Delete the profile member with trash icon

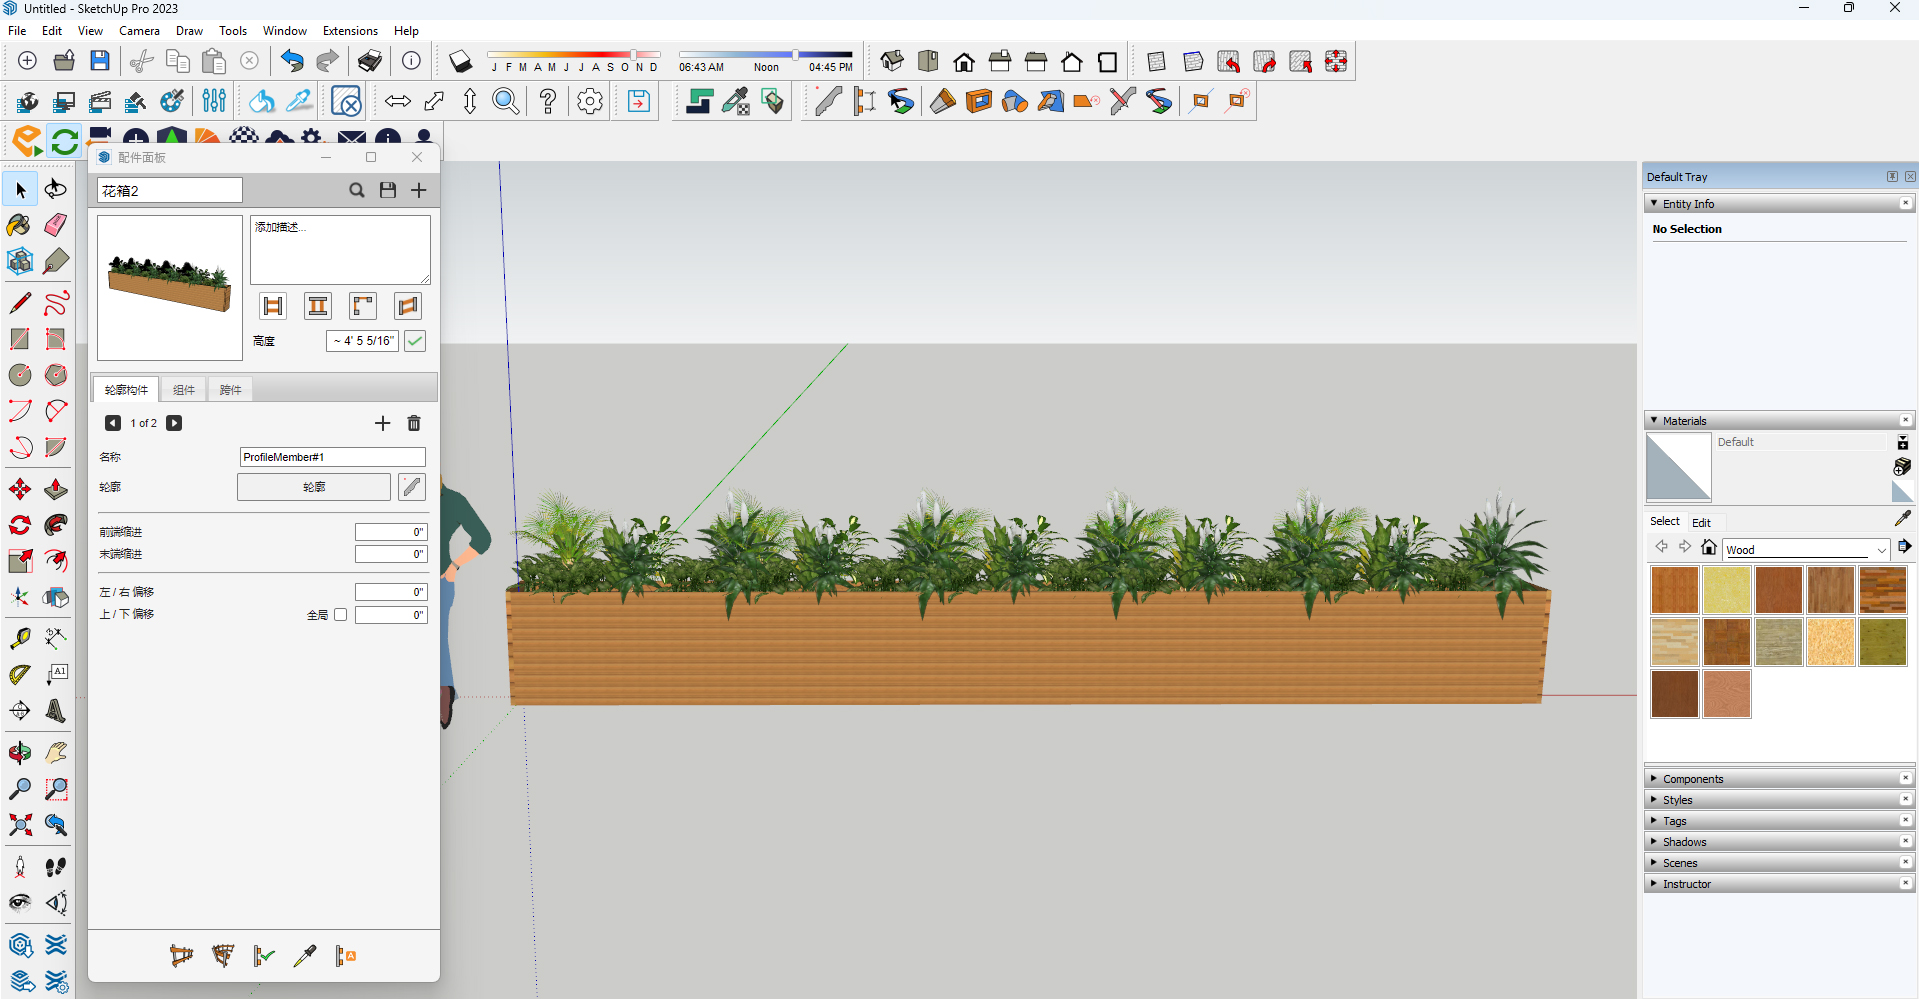[x=414, y=423]
